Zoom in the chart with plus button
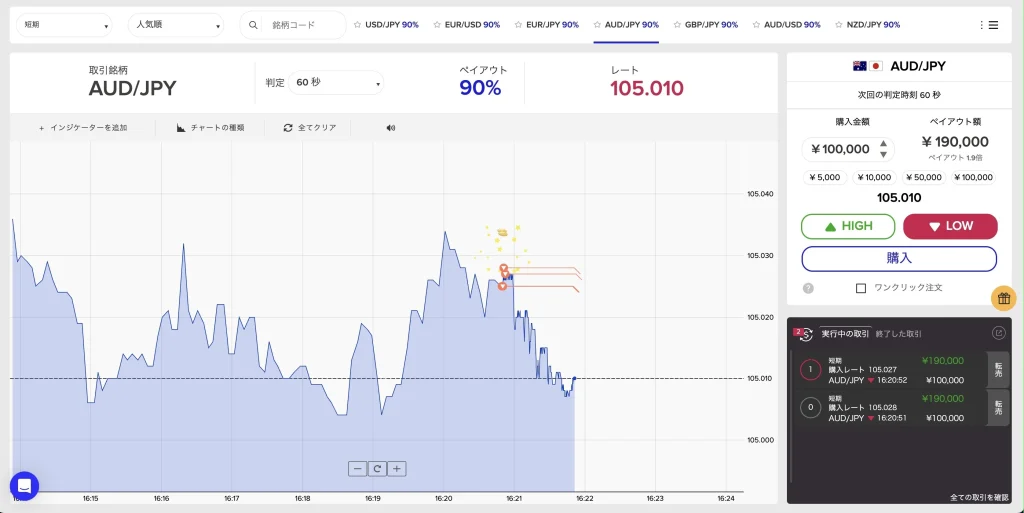 pyautogui.click(x=397, y=468)
